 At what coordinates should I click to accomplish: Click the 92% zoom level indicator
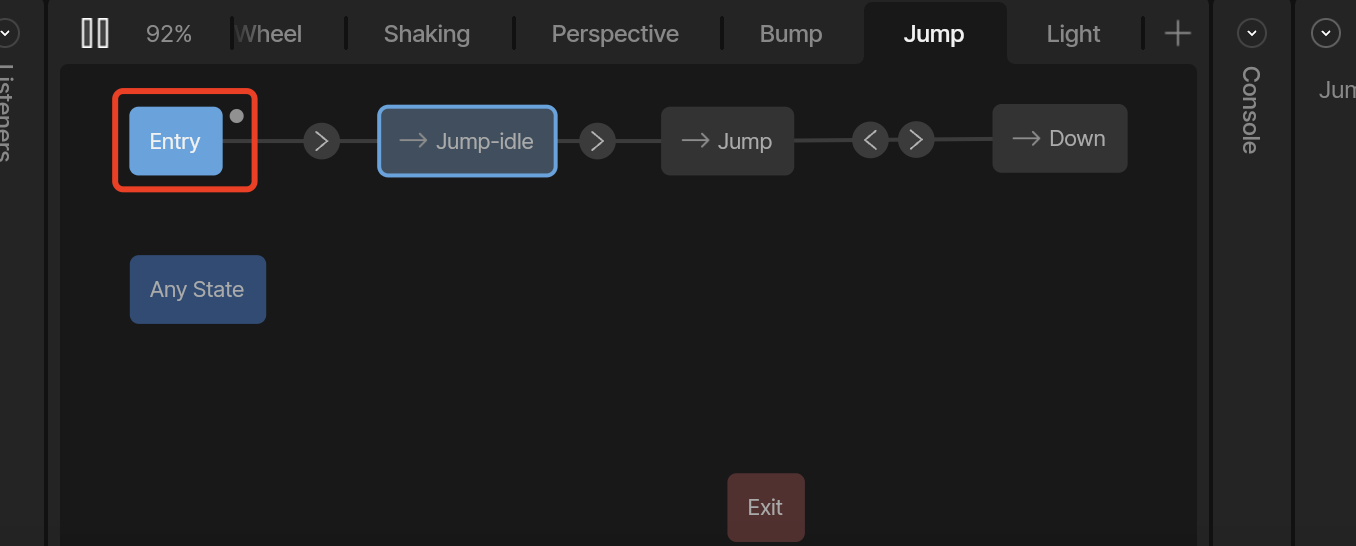pyautogui.click(x=169, y=33)
